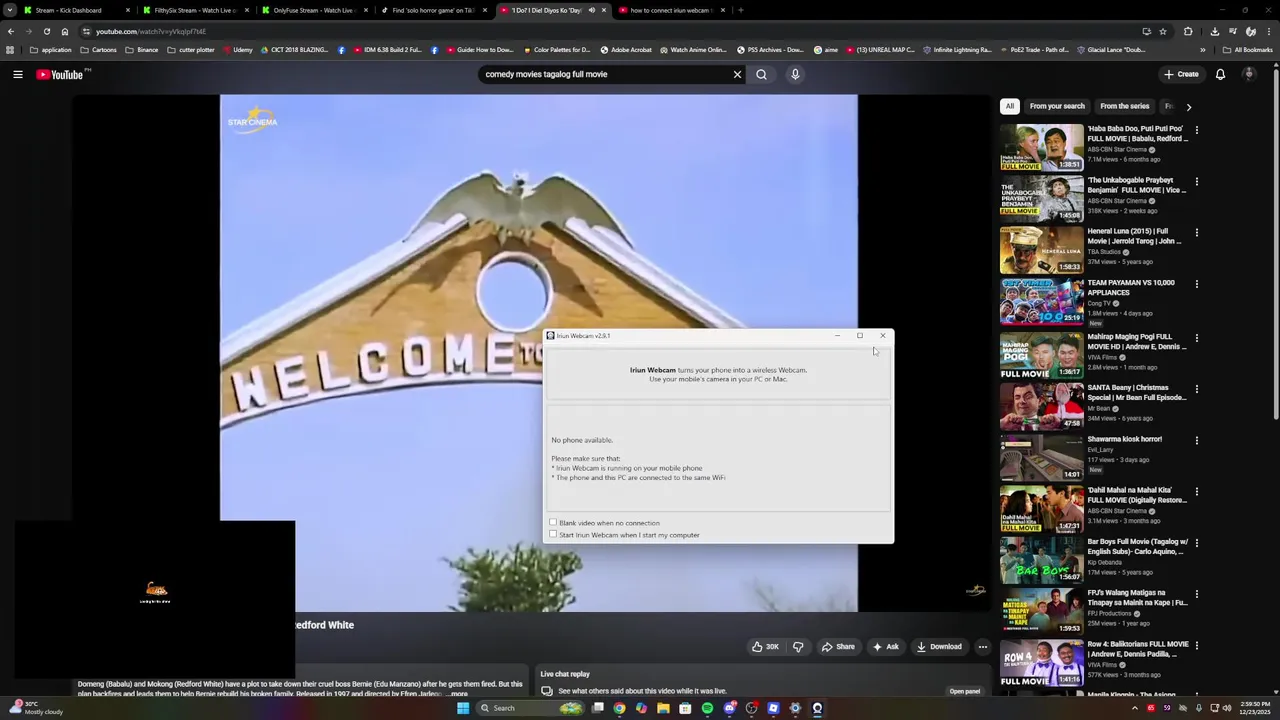Viewport: 1280px width, 720px height.
Task: Clear the YouTube search box text
Action: [x=737, y=74]
